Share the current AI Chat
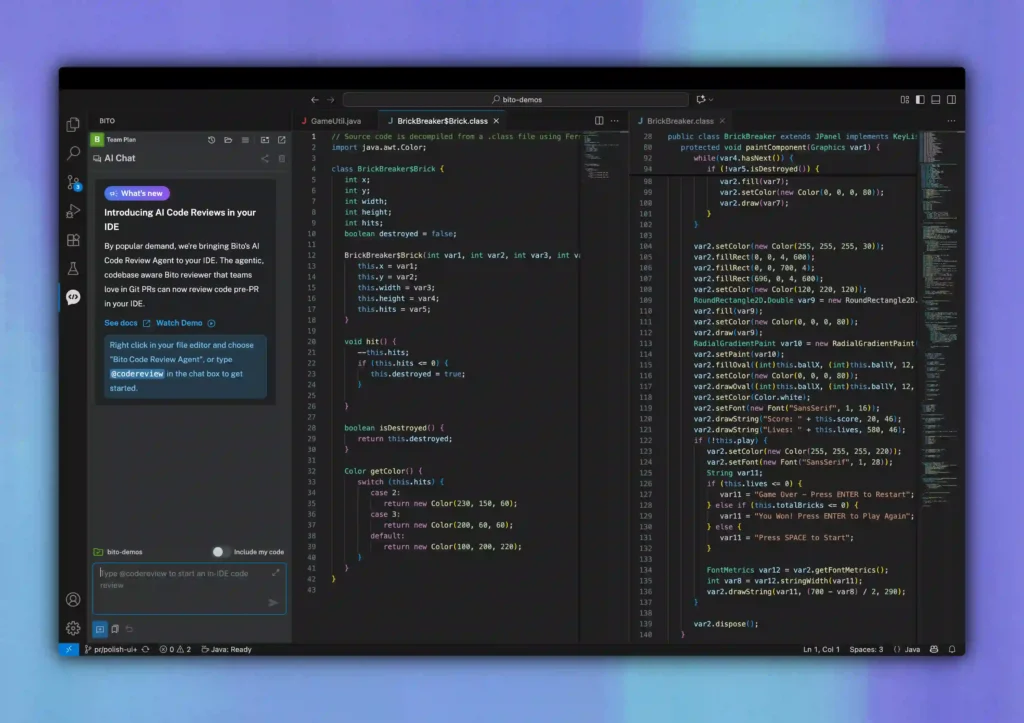 click(x=265, y=158)
